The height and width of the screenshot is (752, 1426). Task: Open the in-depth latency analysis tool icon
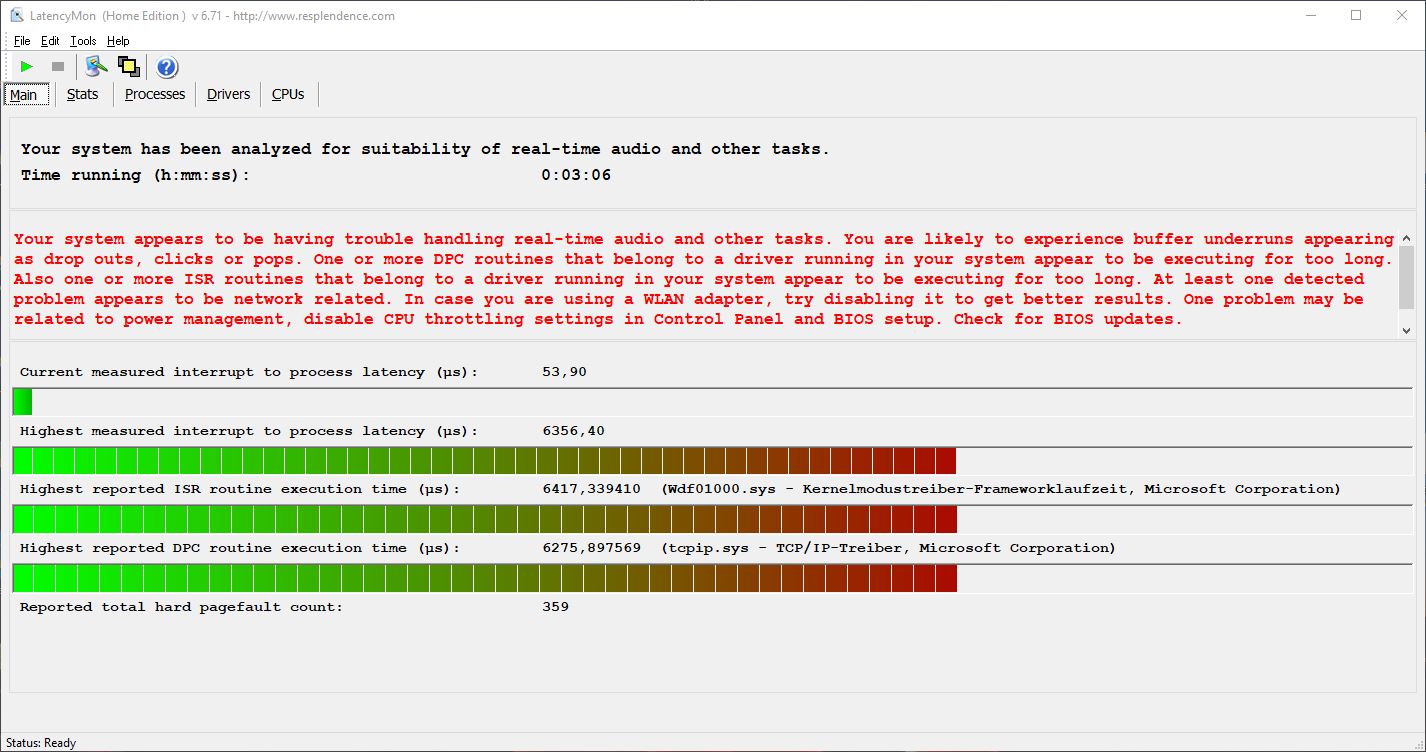pos(96,67)
